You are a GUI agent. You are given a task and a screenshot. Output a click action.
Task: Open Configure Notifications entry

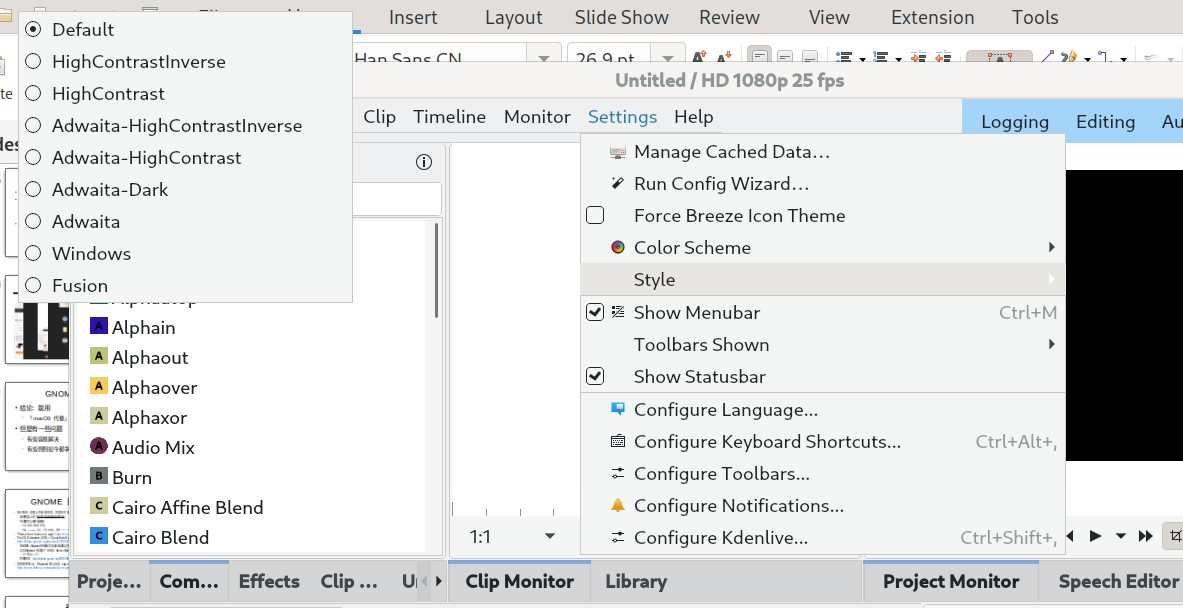[x=822, y=505]
